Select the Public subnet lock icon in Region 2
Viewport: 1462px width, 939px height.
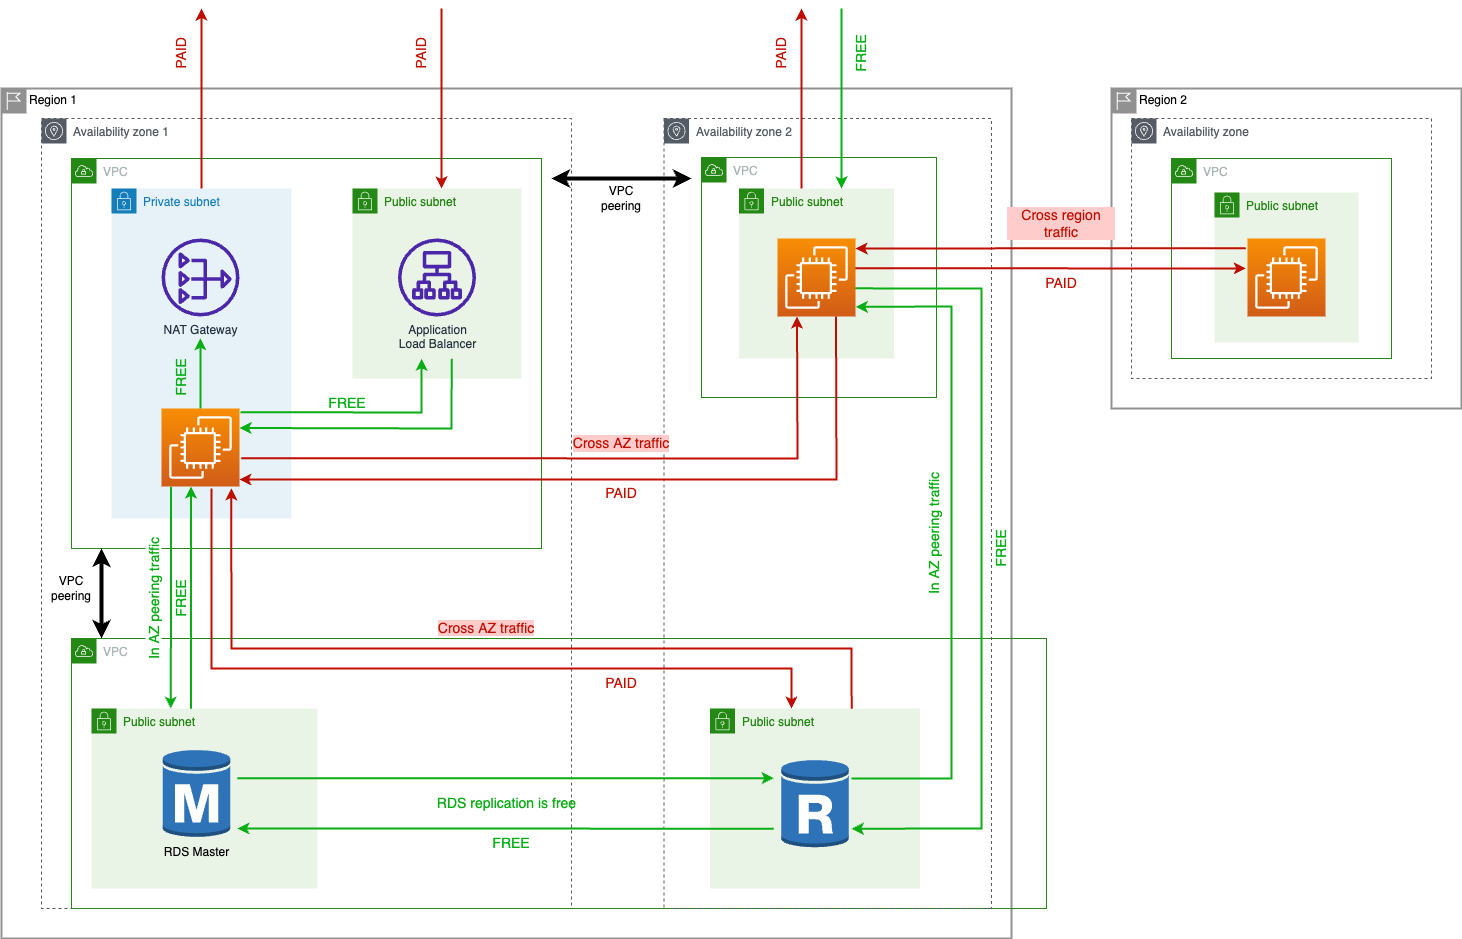point(1227,205)
